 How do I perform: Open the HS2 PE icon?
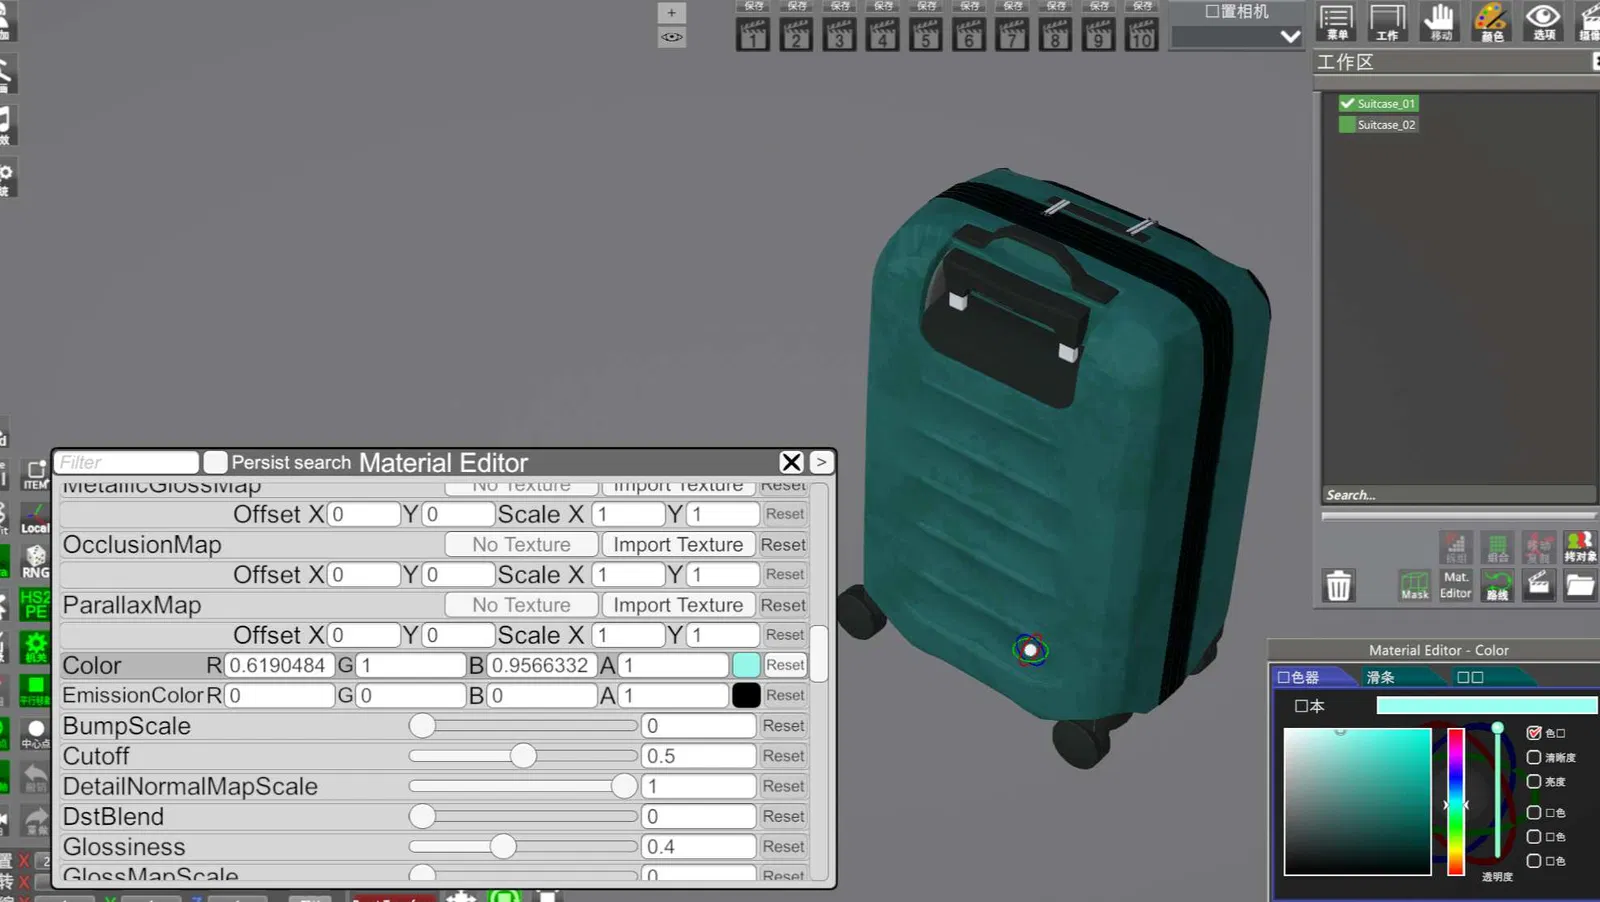[x=36, y=604]
